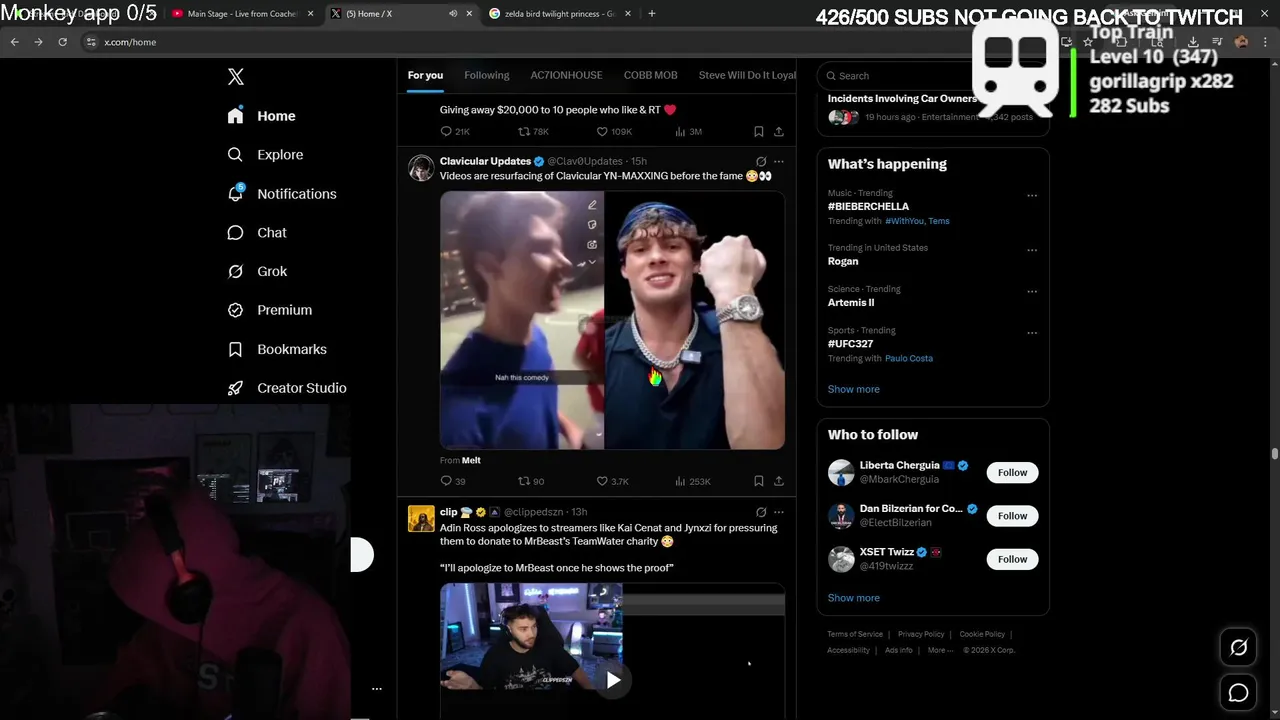Screen dimensions: 1280x720
Task: Switch to zelda bird twilight princess tab
Action: tap(560, 14)
